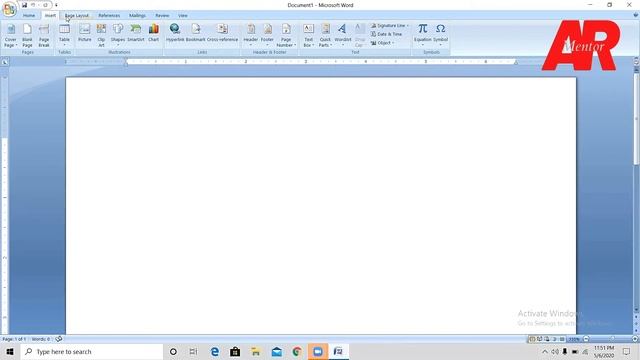
Task: Show Word Help question mark
Action: pos(636,16)
